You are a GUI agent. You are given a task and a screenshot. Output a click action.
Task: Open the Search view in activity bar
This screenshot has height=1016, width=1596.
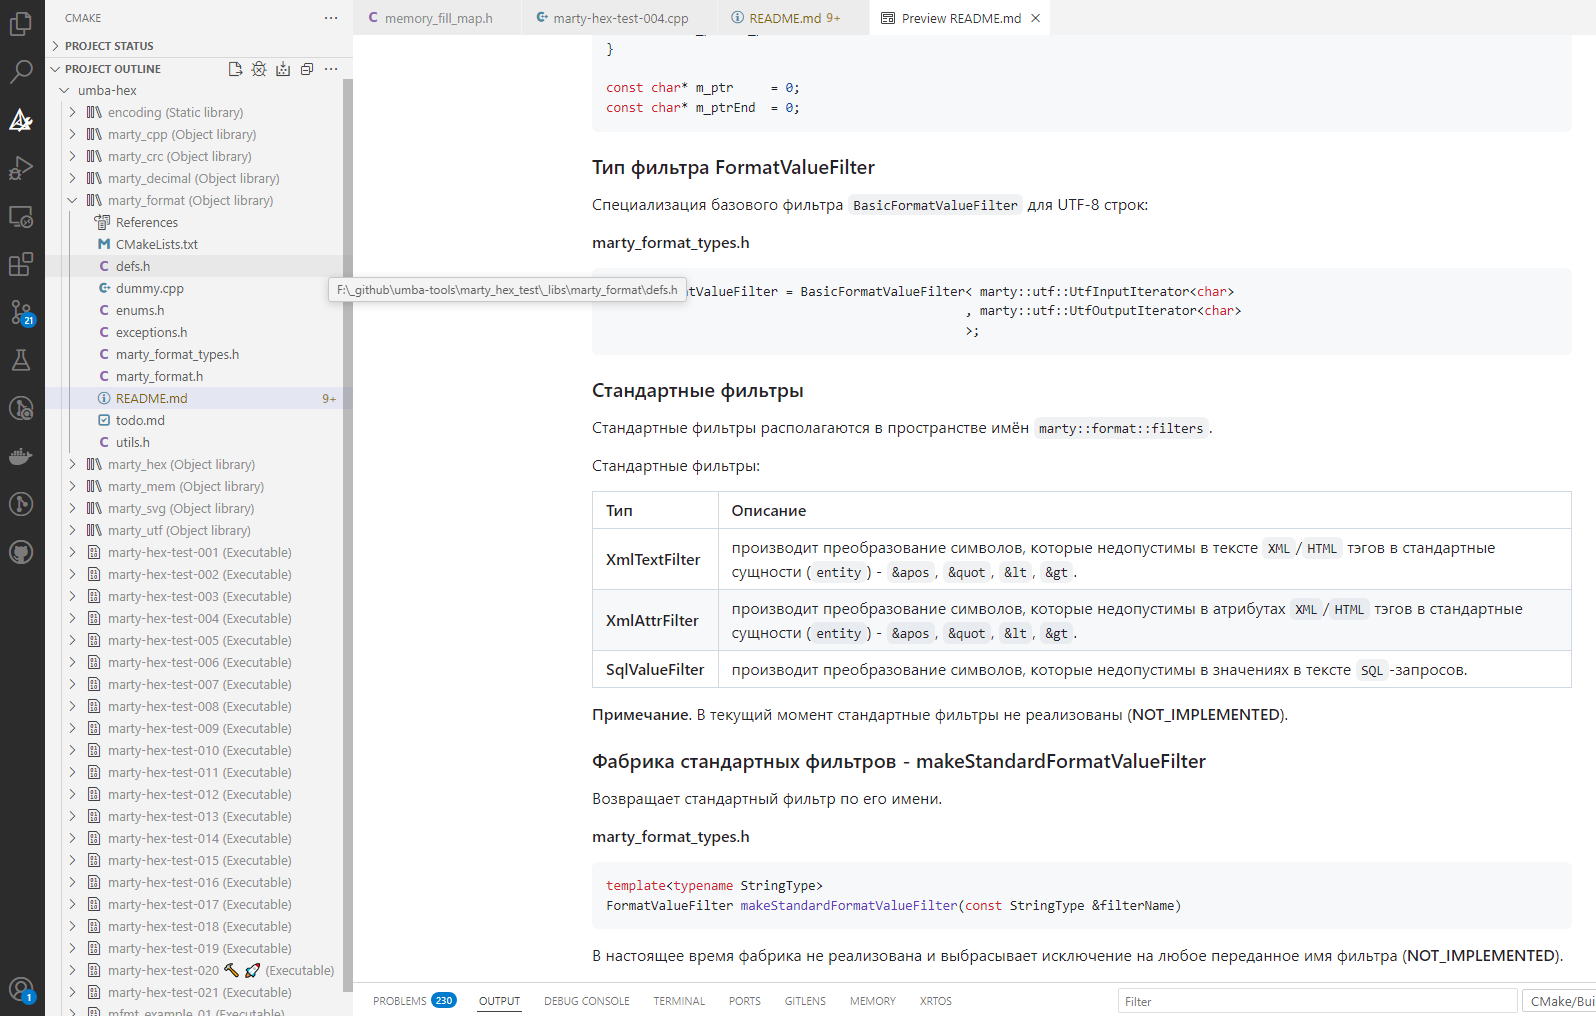point(21,72)
